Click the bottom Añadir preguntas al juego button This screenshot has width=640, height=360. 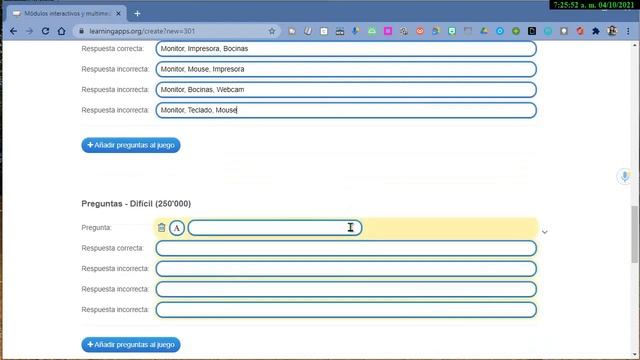click(131, 344)
